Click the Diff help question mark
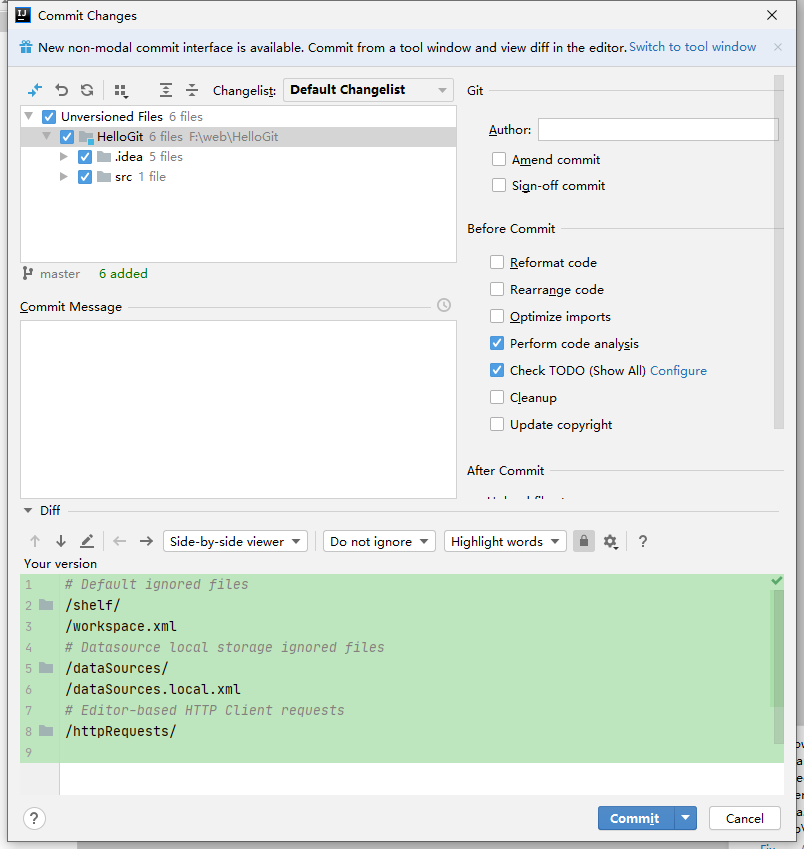 point(643,541)
